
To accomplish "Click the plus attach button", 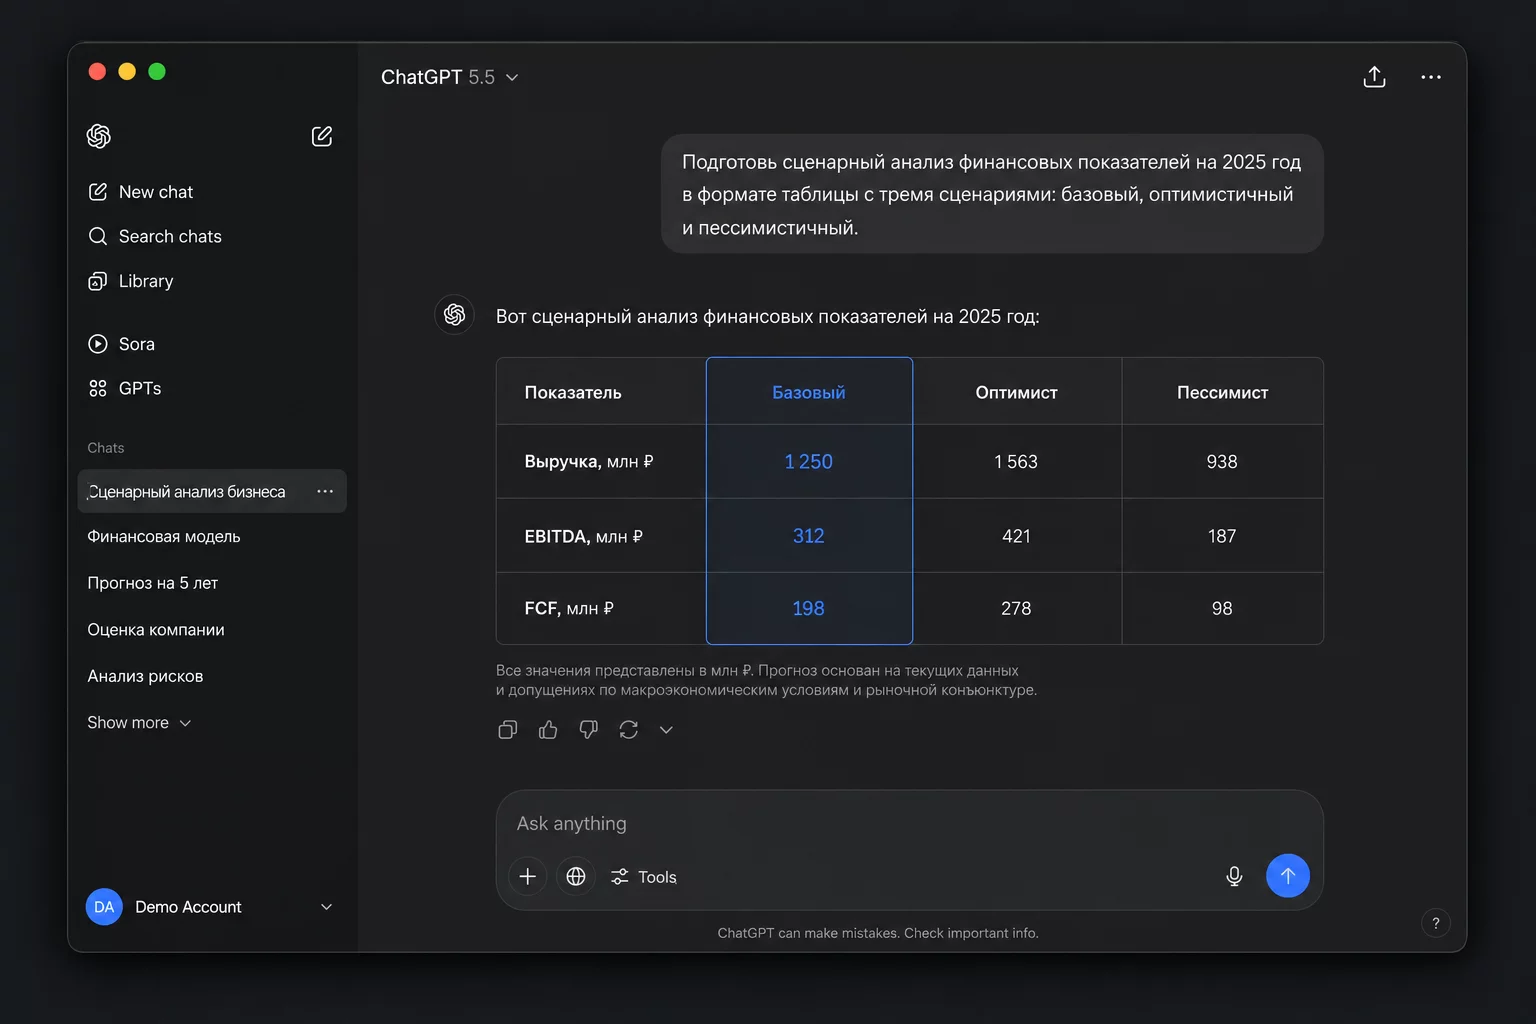I will [x=528, y=877].
